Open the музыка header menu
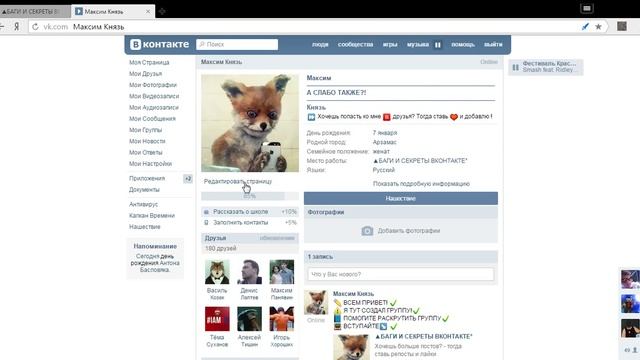Viewport: 640px width, 360px height. [x=418, y=44]
